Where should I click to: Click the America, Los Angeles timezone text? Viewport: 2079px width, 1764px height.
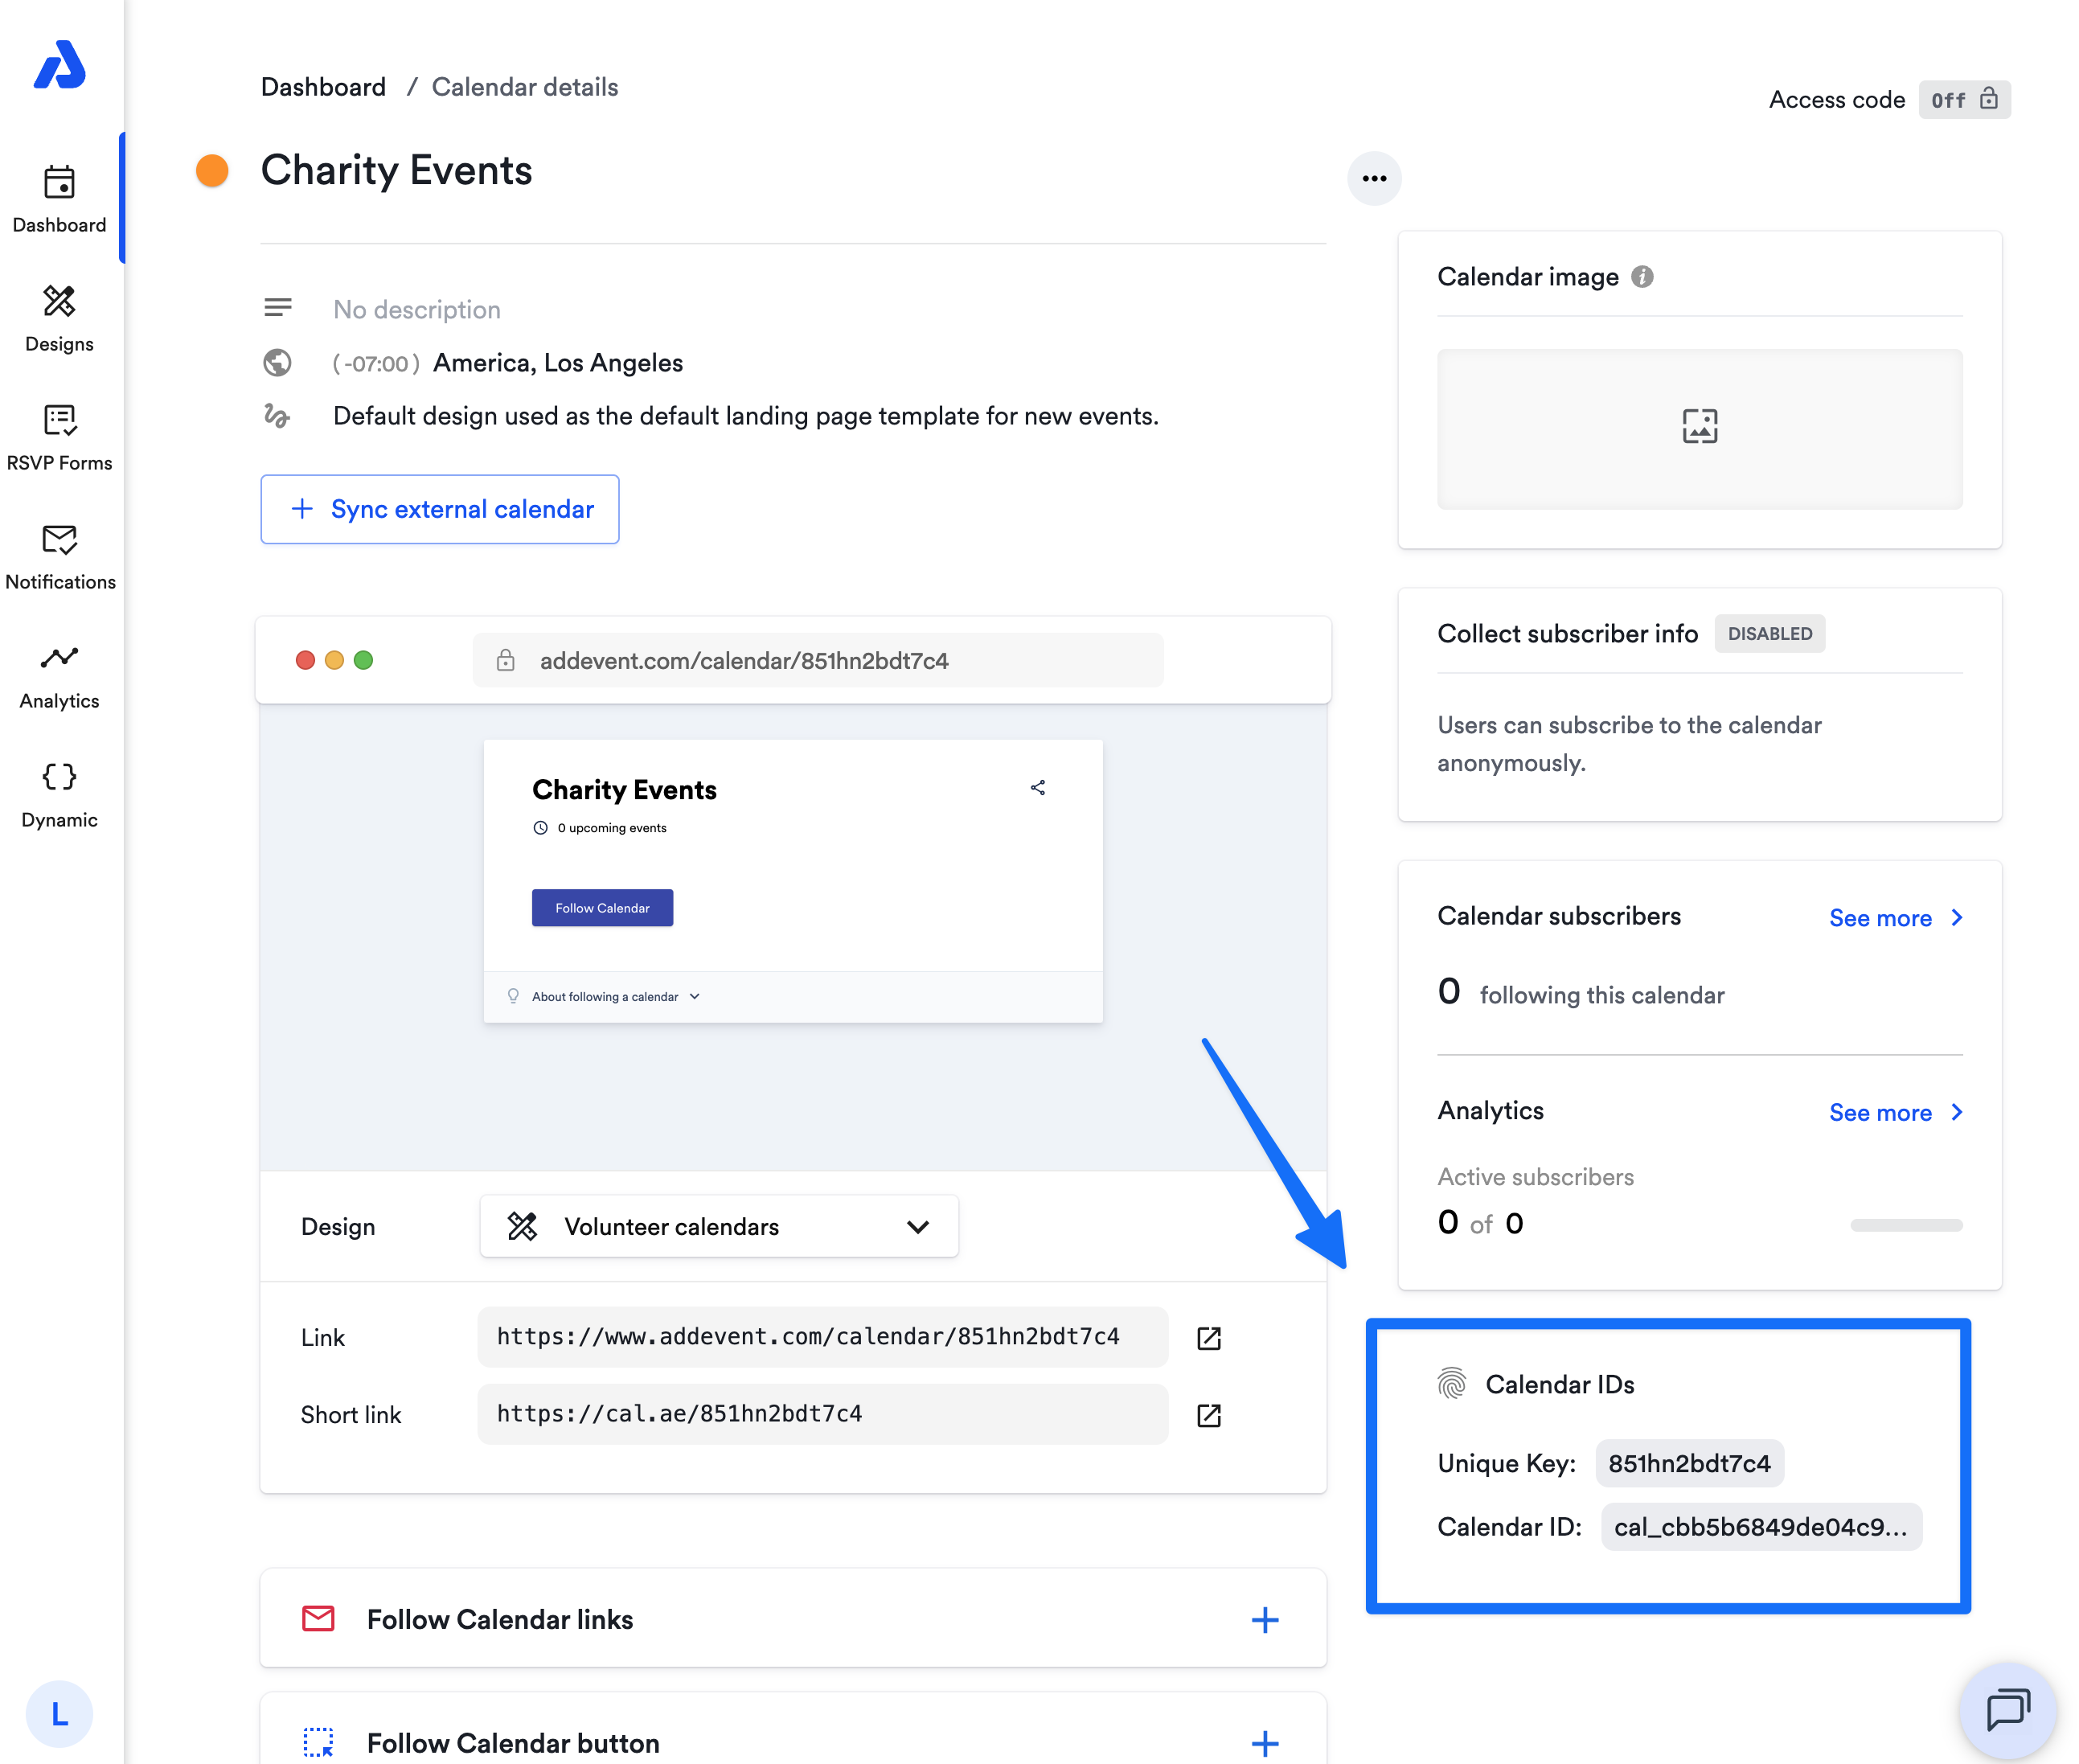558,362
